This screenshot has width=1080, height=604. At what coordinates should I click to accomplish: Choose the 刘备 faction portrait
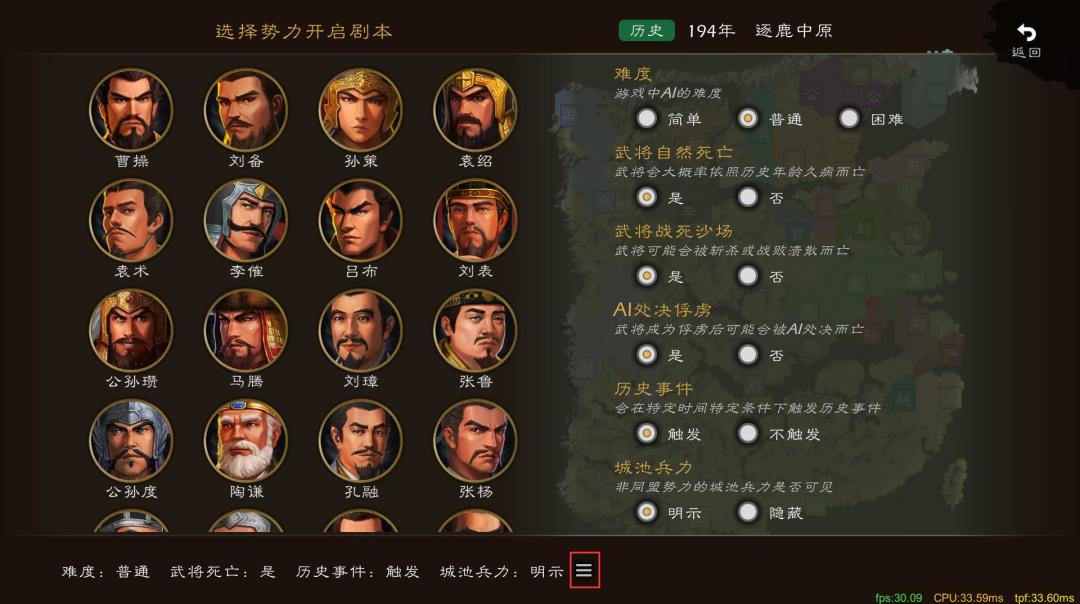pyautogui.click(x=246, y=110)
